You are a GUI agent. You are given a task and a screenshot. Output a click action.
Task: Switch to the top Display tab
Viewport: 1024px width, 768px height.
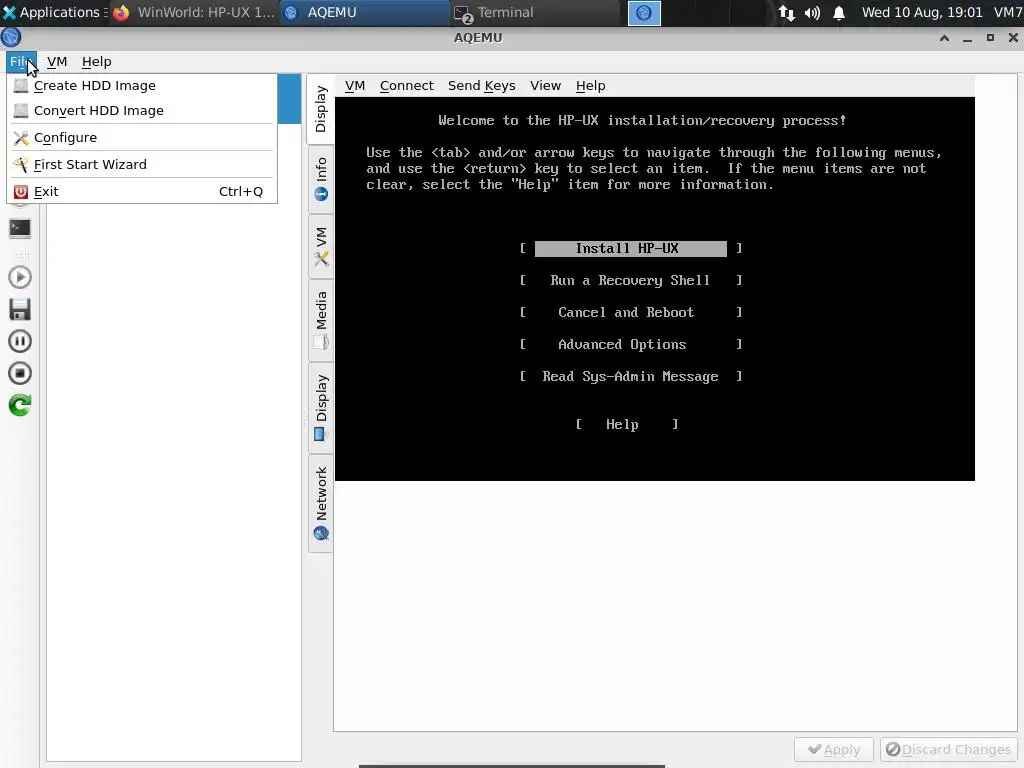(x=320, y=109)
